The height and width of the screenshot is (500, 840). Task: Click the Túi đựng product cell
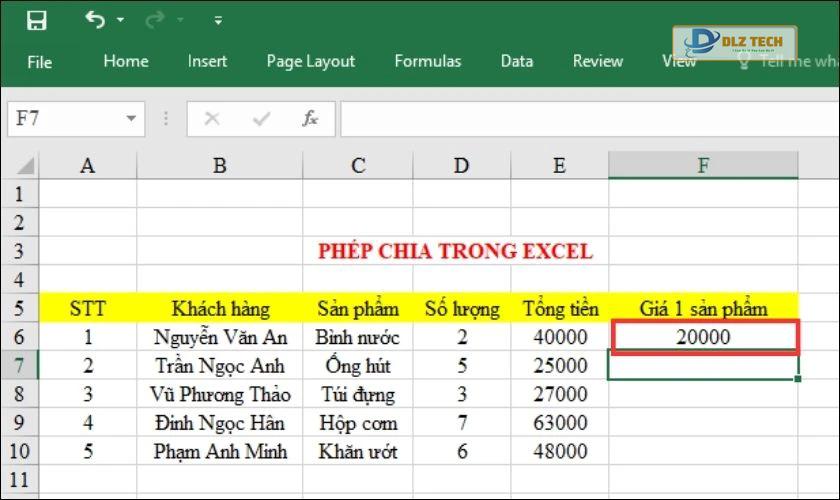point(358,394)
